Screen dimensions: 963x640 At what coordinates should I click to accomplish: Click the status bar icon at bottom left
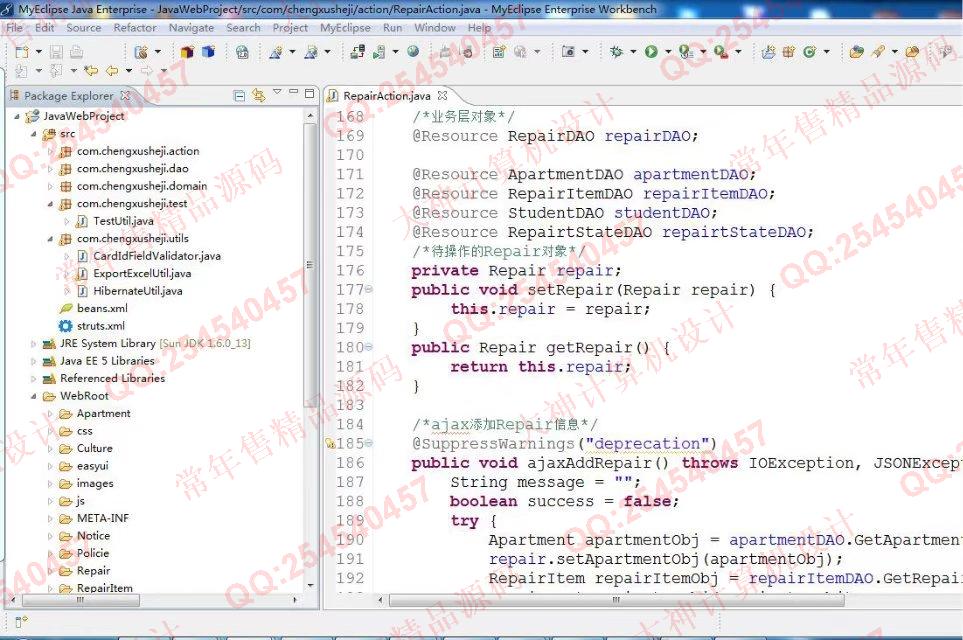tap(20, 622)
